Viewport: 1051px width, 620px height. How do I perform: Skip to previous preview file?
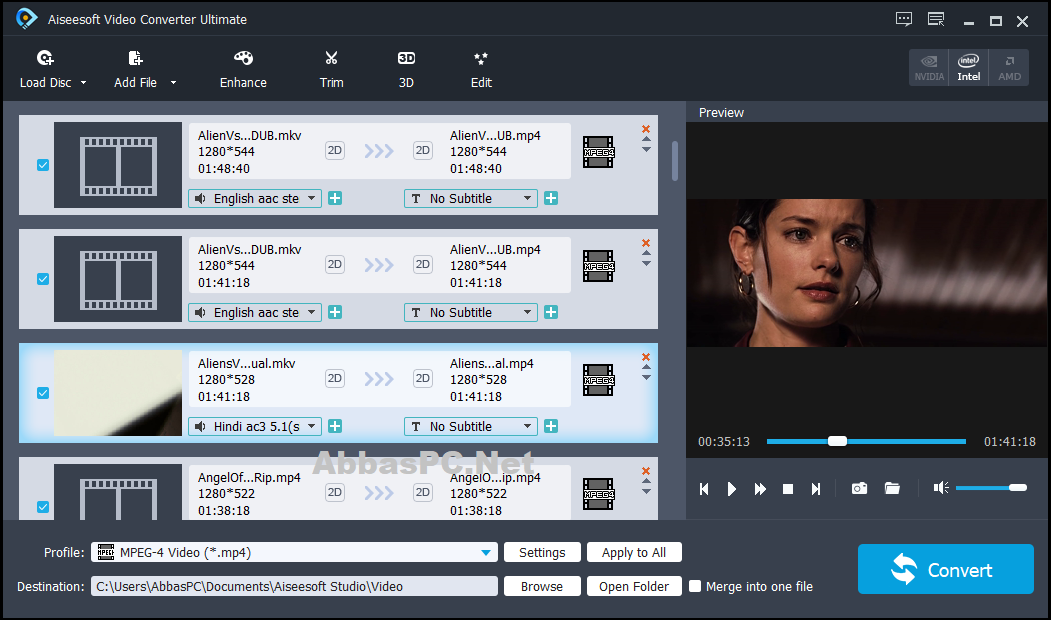704,489
